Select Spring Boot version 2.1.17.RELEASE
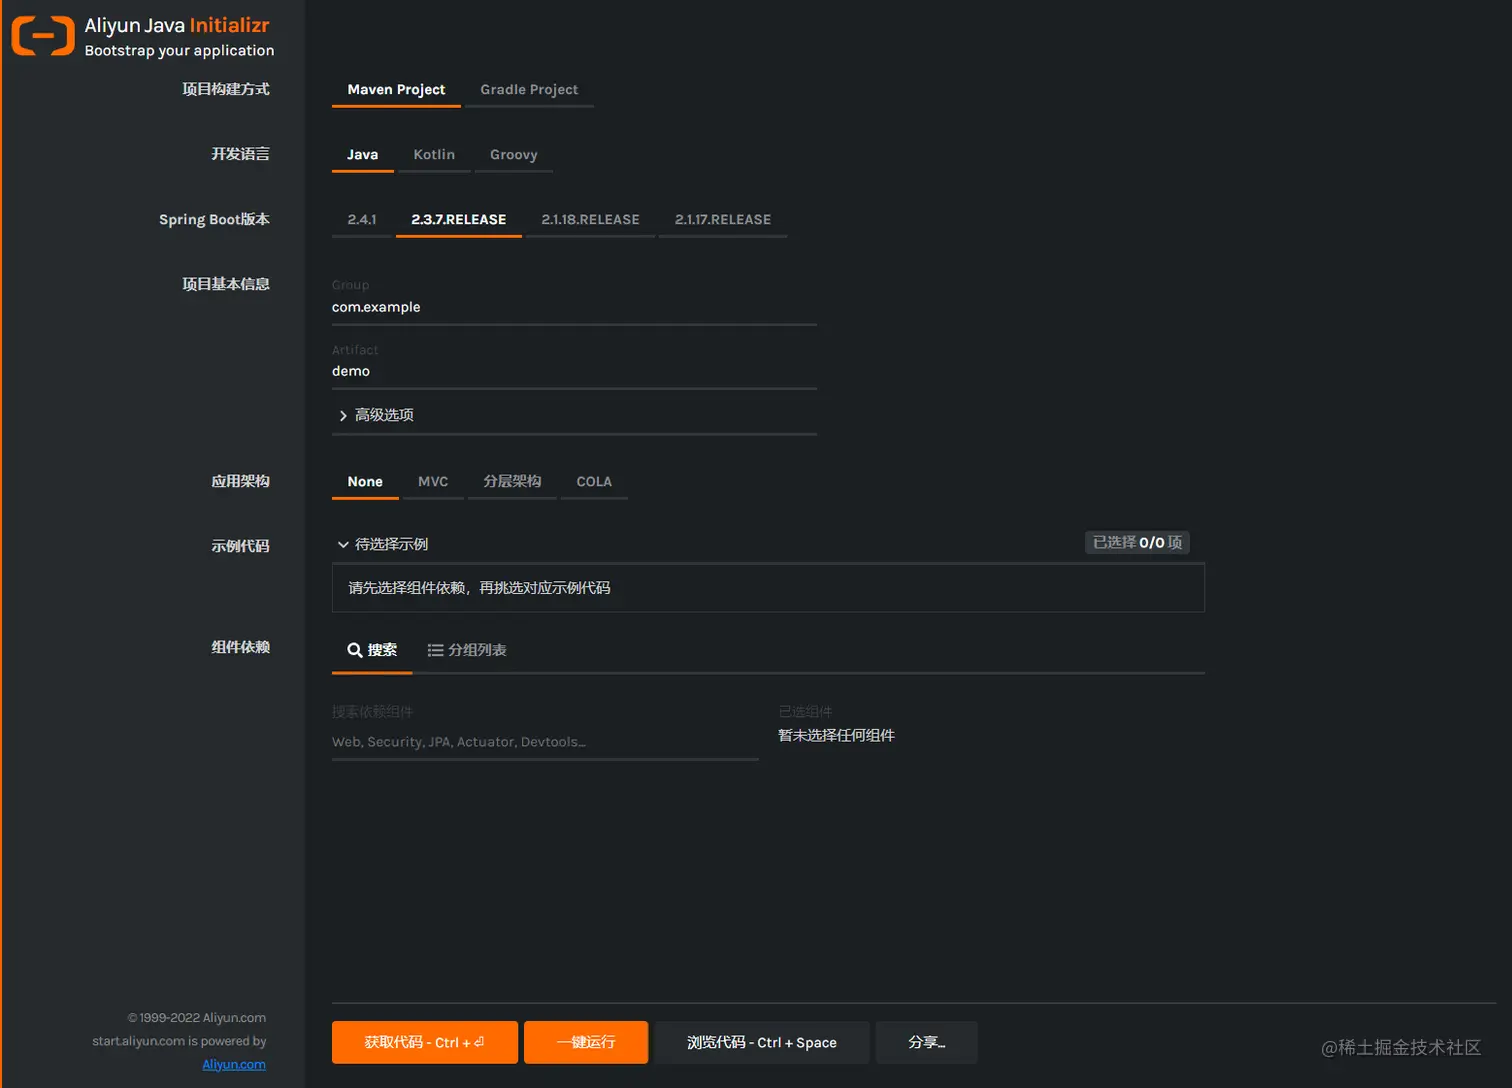 coord(723,219)
